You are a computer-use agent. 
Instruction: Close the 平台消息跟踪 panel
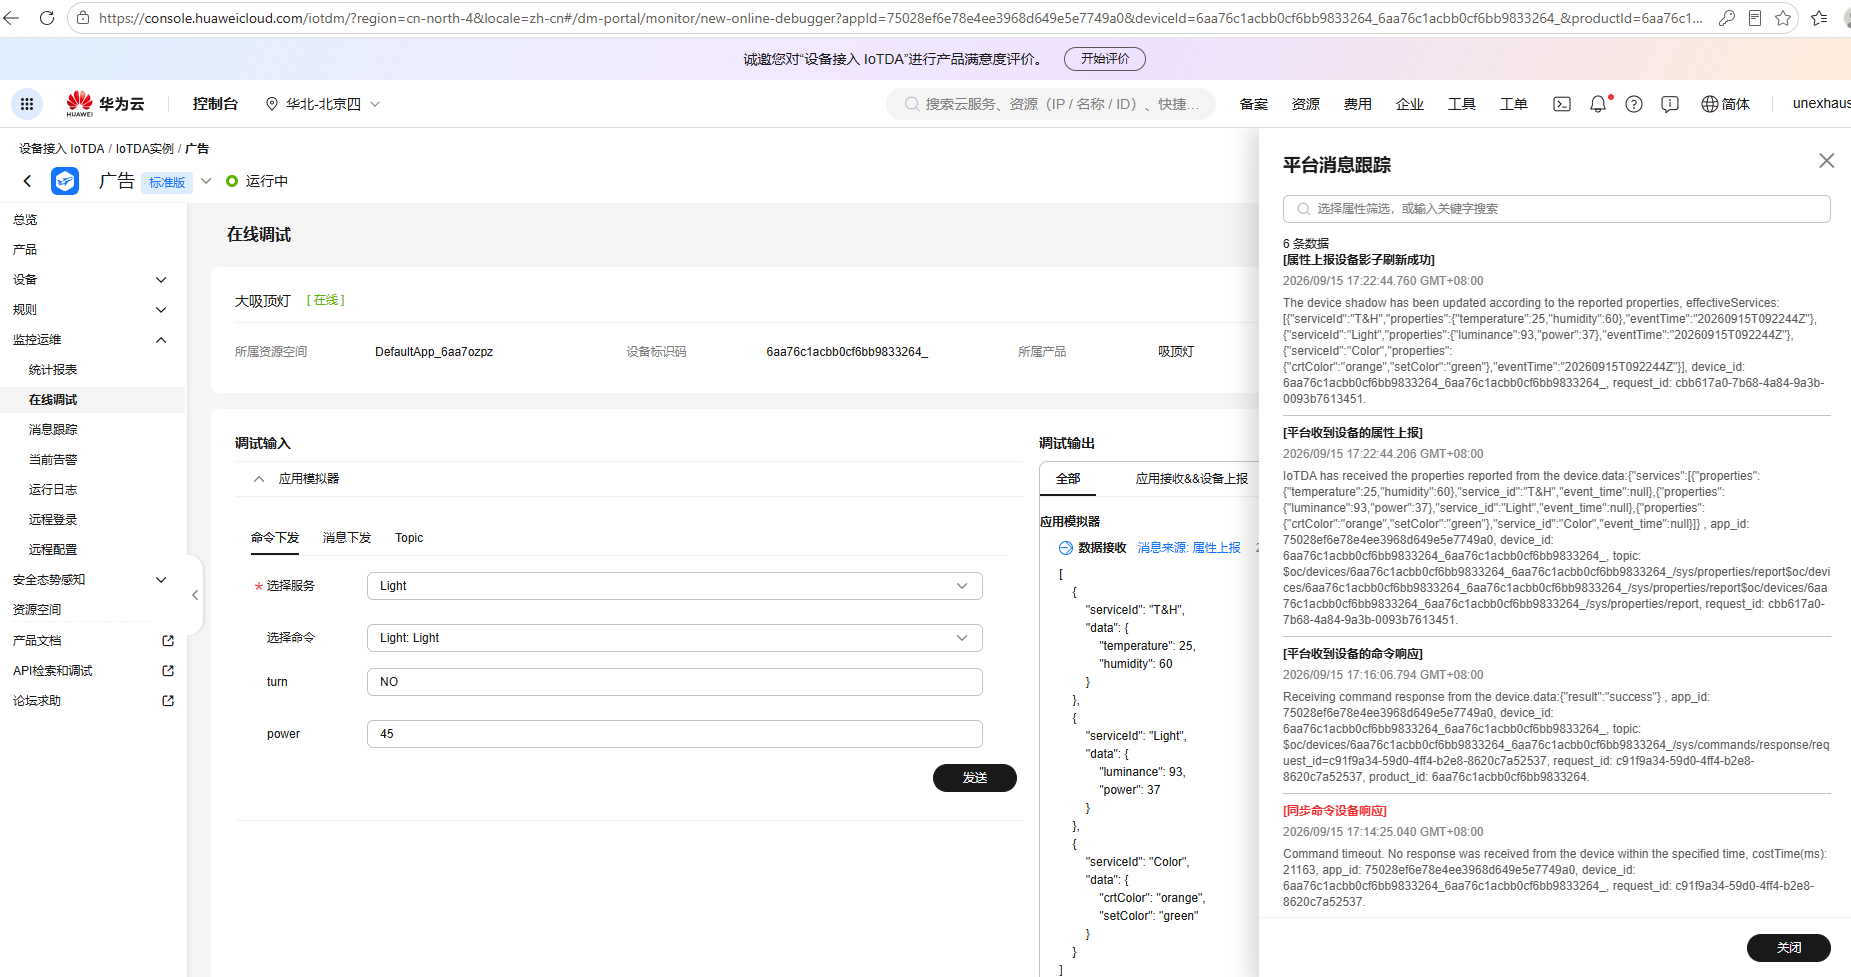pos(1826,161)
